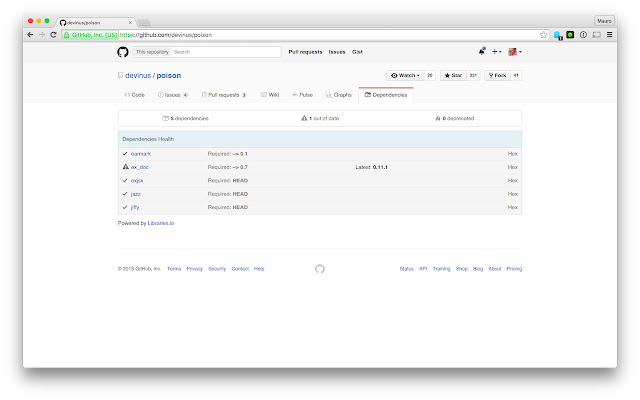
Task: Open the user avatar menu
Action: 515,52
